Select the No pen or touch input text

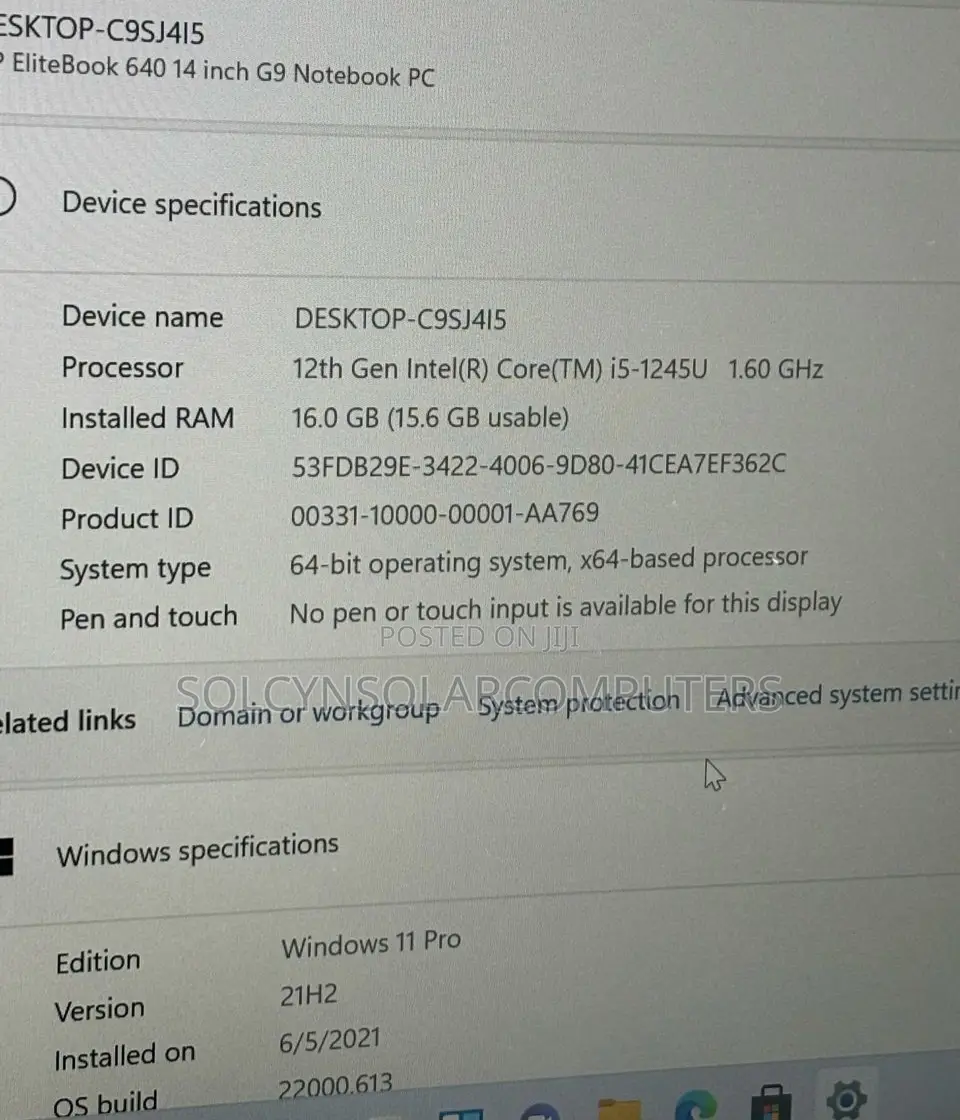tap(565, 609)
